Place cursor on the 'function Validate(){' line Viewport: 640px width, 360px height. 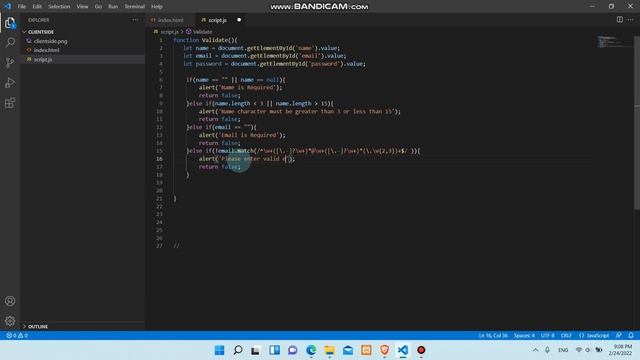205,40
